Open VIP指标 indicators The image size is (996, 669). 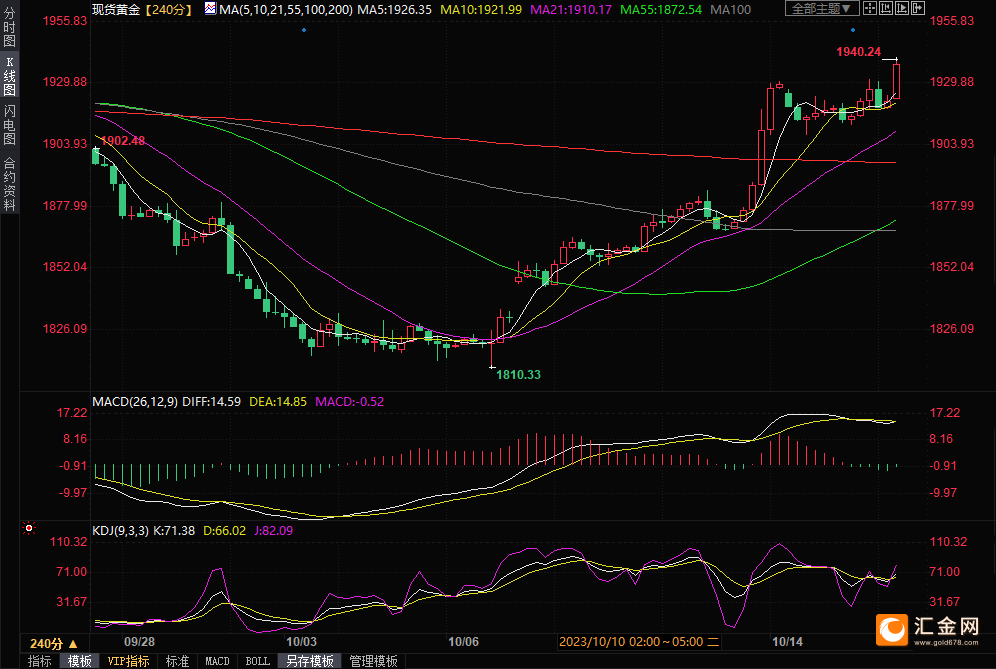[128, 661]
